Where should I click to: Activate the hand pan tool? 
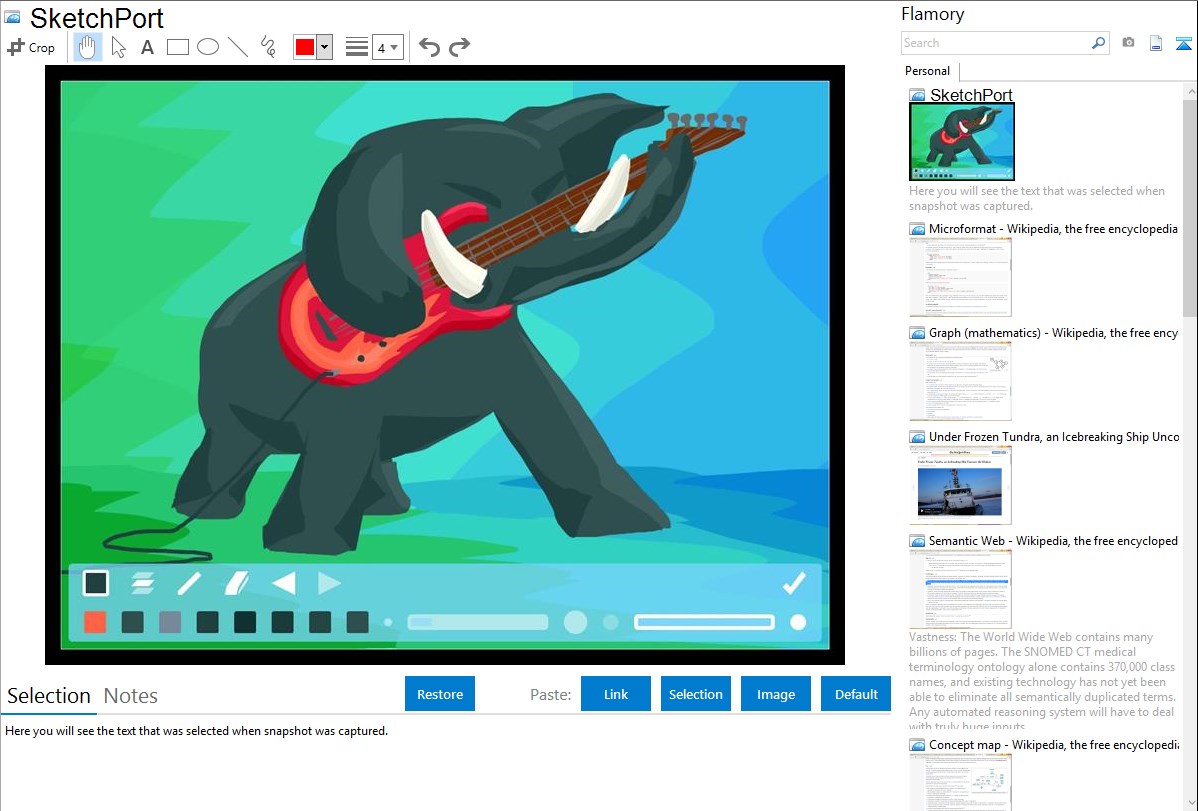pyautogui.click(x=88, y=47)
